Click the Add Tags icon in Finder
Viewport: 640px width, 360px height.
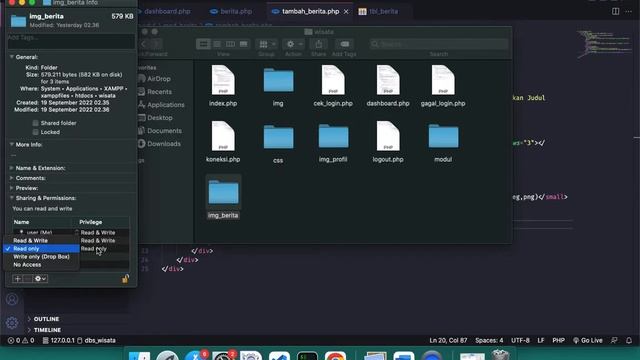[x=344, y=44]
